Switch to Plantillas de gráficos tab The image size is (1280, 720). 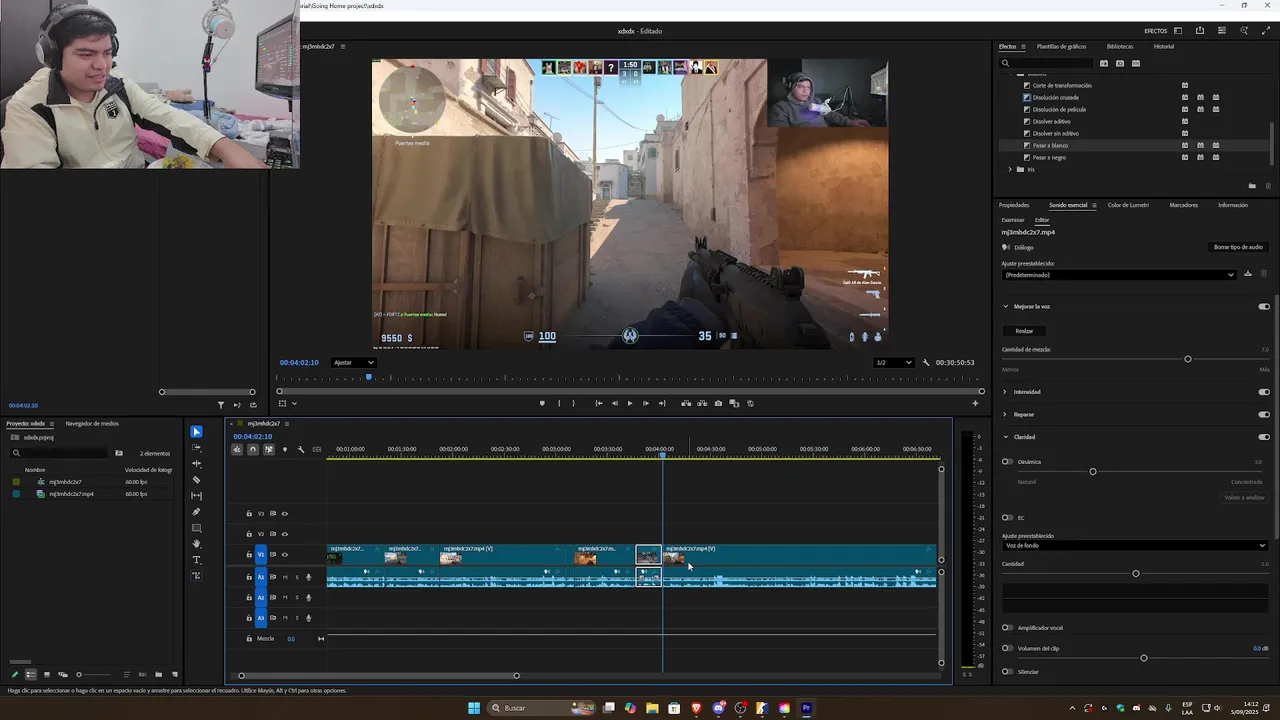coord(1061,47)
